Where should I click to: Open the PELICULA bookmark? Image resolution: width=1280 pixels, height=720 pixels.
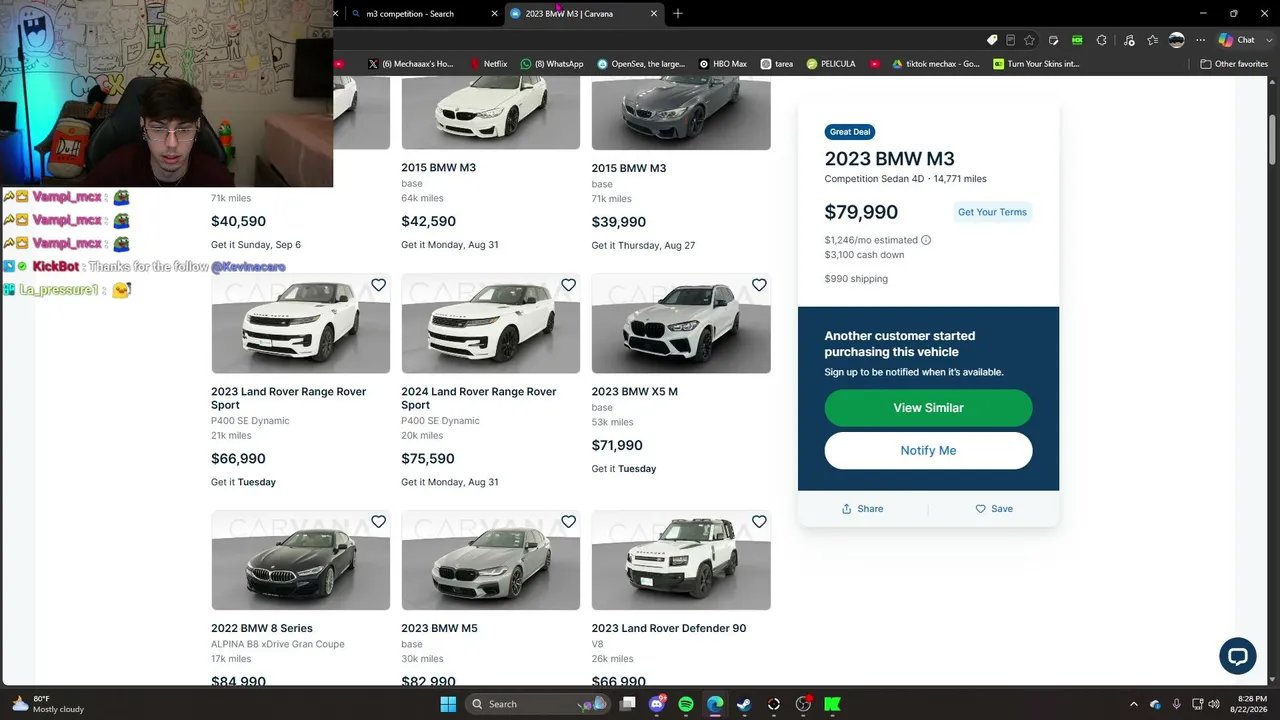tap(831, 64)
